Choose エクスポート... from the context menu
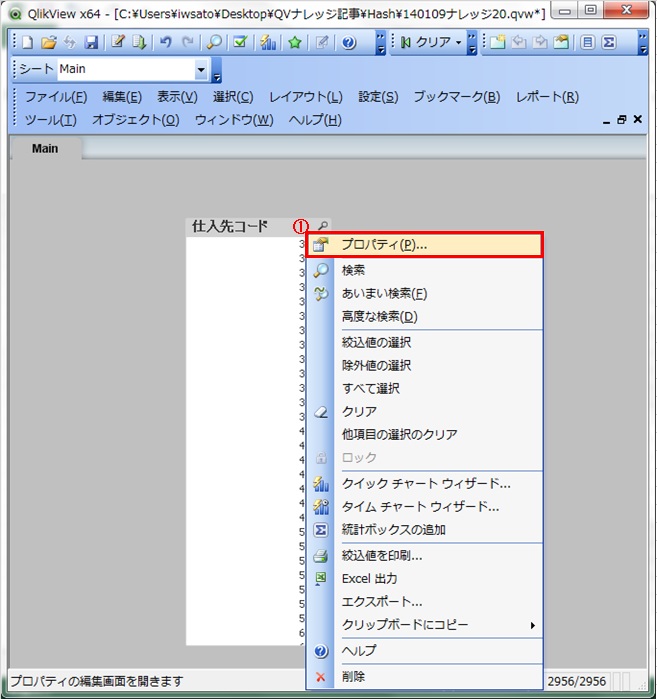 (424, 602)
